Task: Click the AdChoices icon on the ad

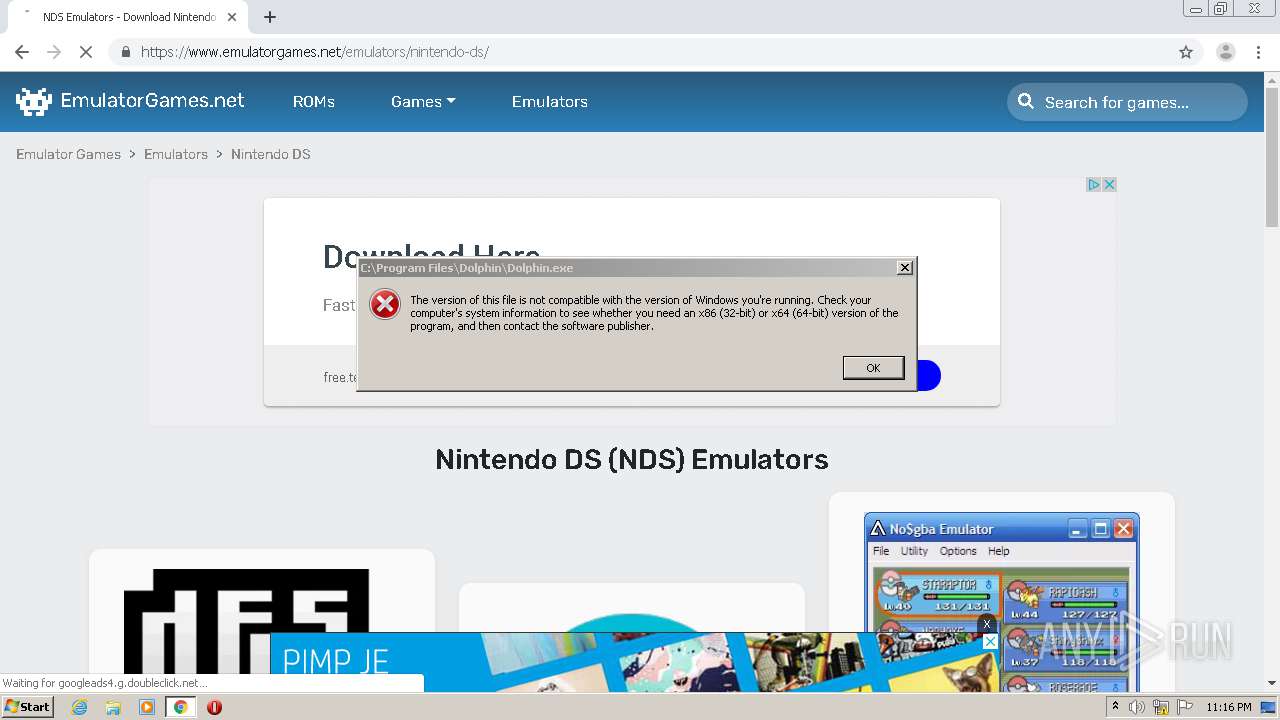Action: [x=1094, y=185]
